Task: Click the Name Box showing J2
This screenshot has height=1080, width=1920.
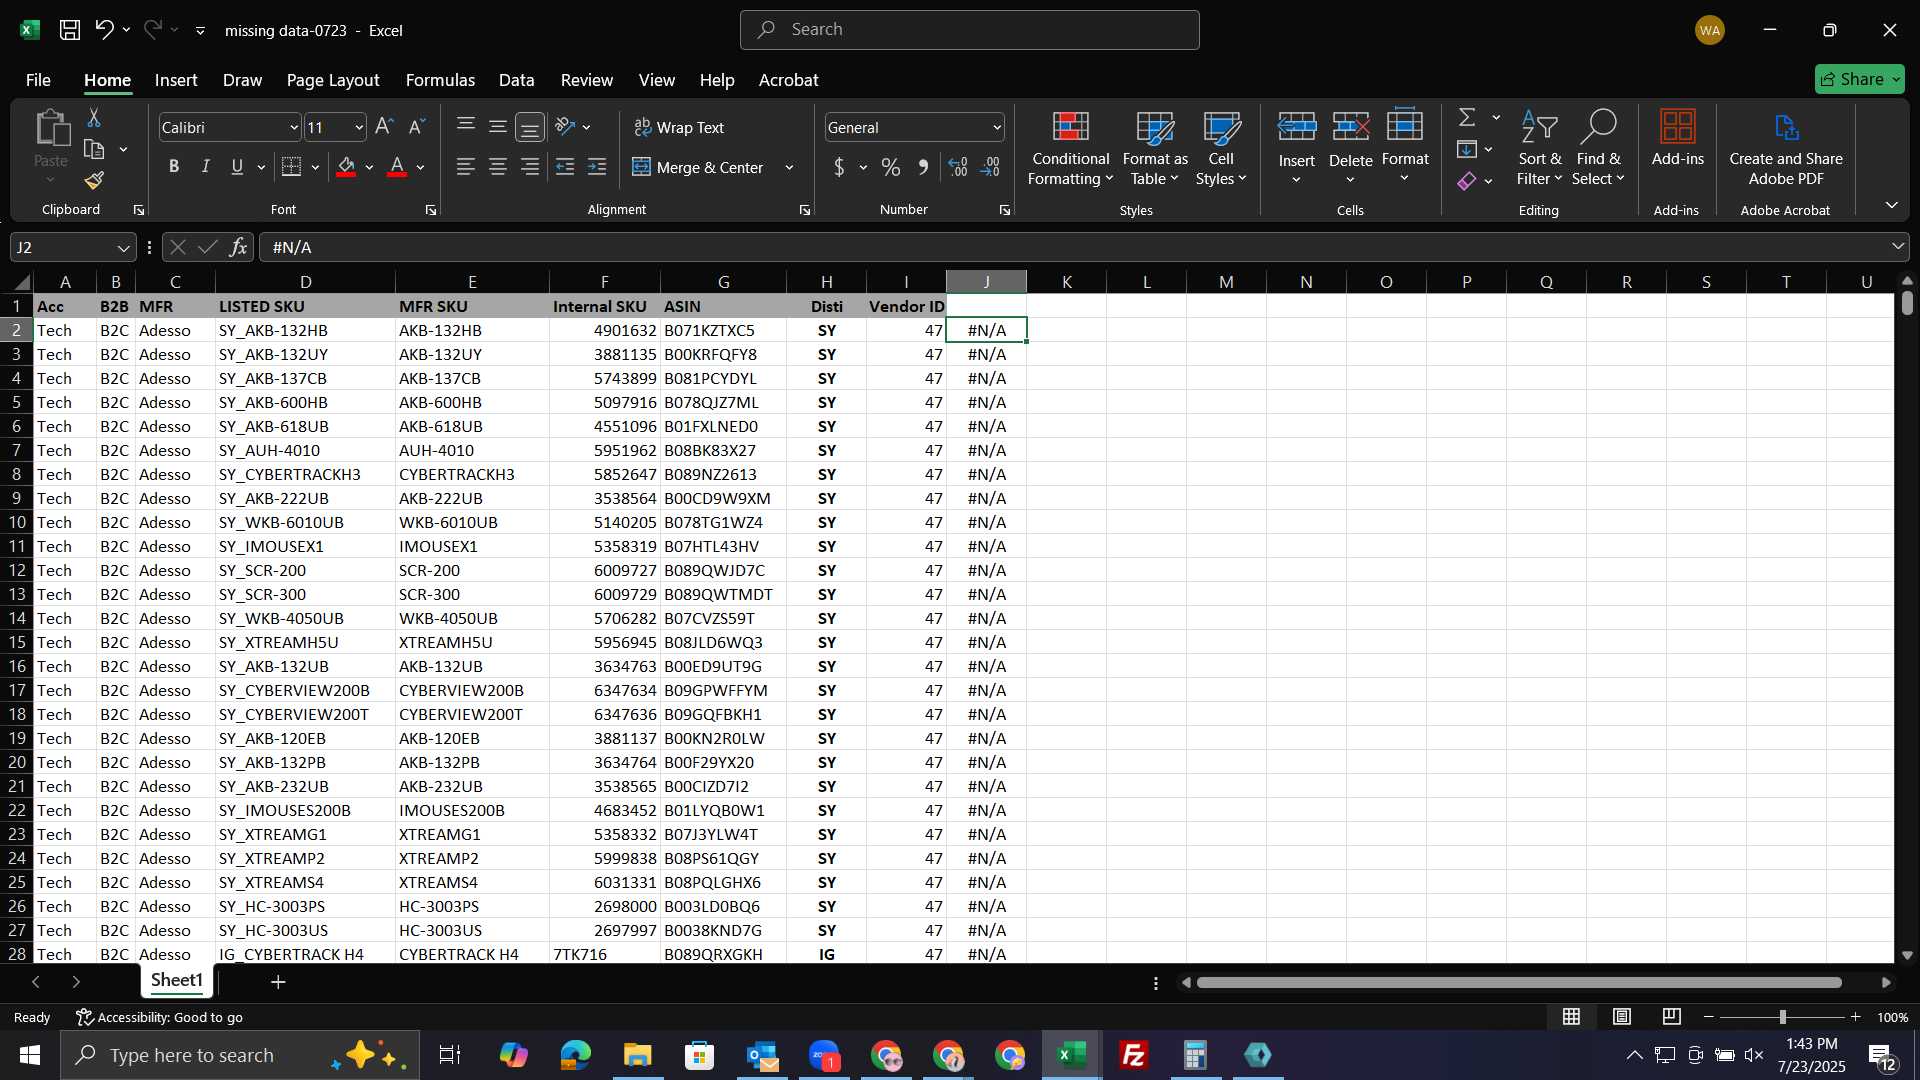Action: 72,247
